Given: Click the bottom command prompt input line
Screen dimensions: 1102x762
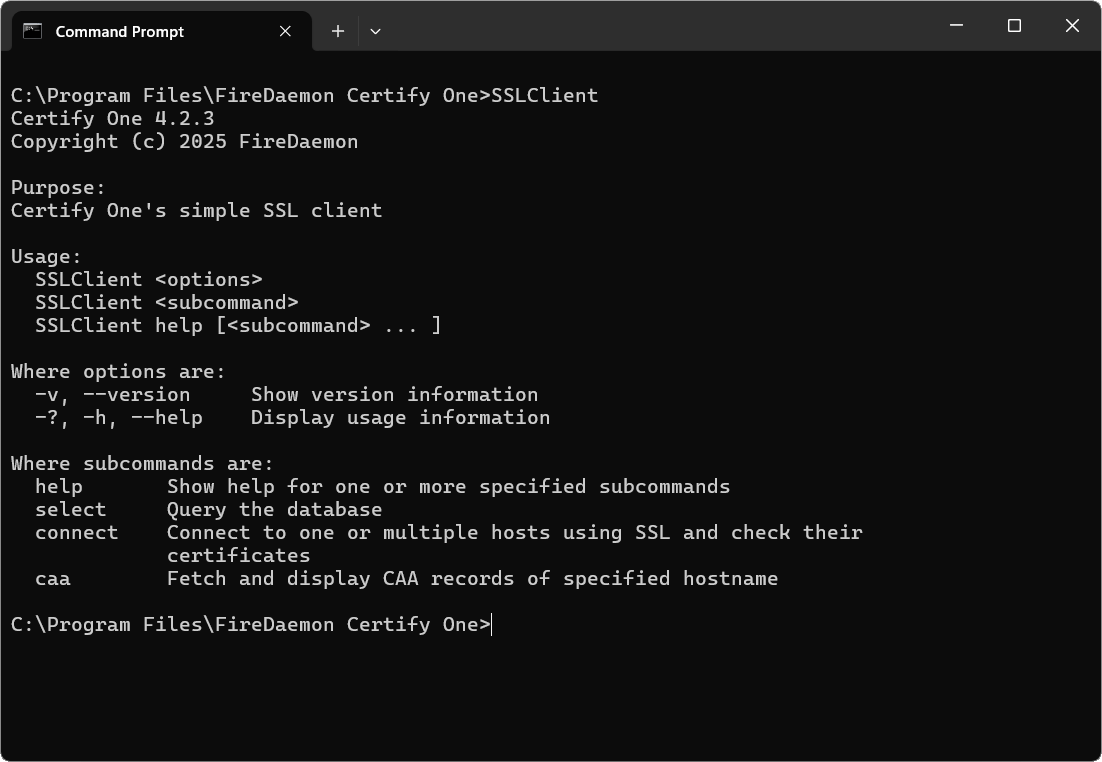Looking at the screenshot, I should tap(251, 624).
